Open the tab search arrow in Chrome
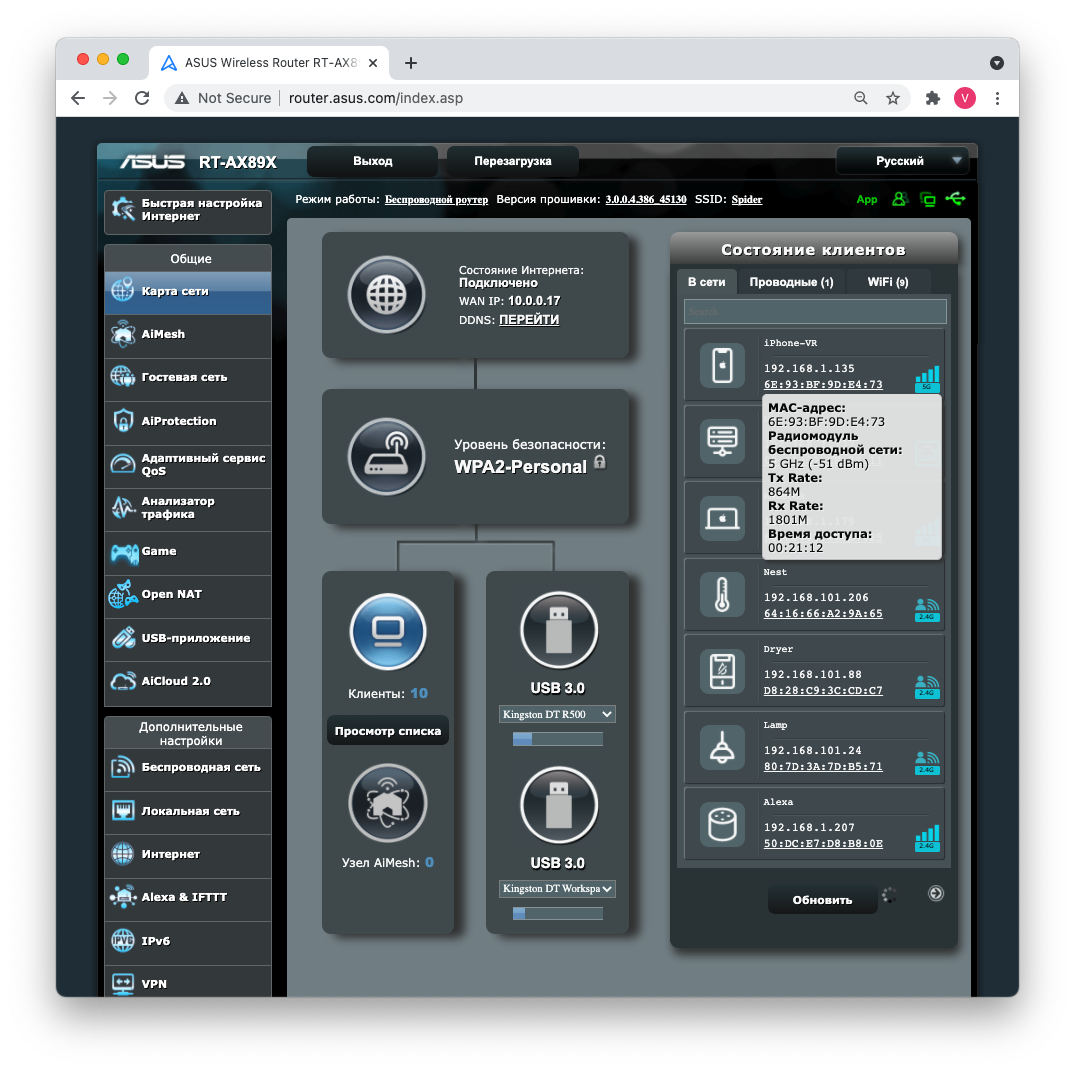The height and width of the screenshot is (1071, 1075). [x=997, y=63]
